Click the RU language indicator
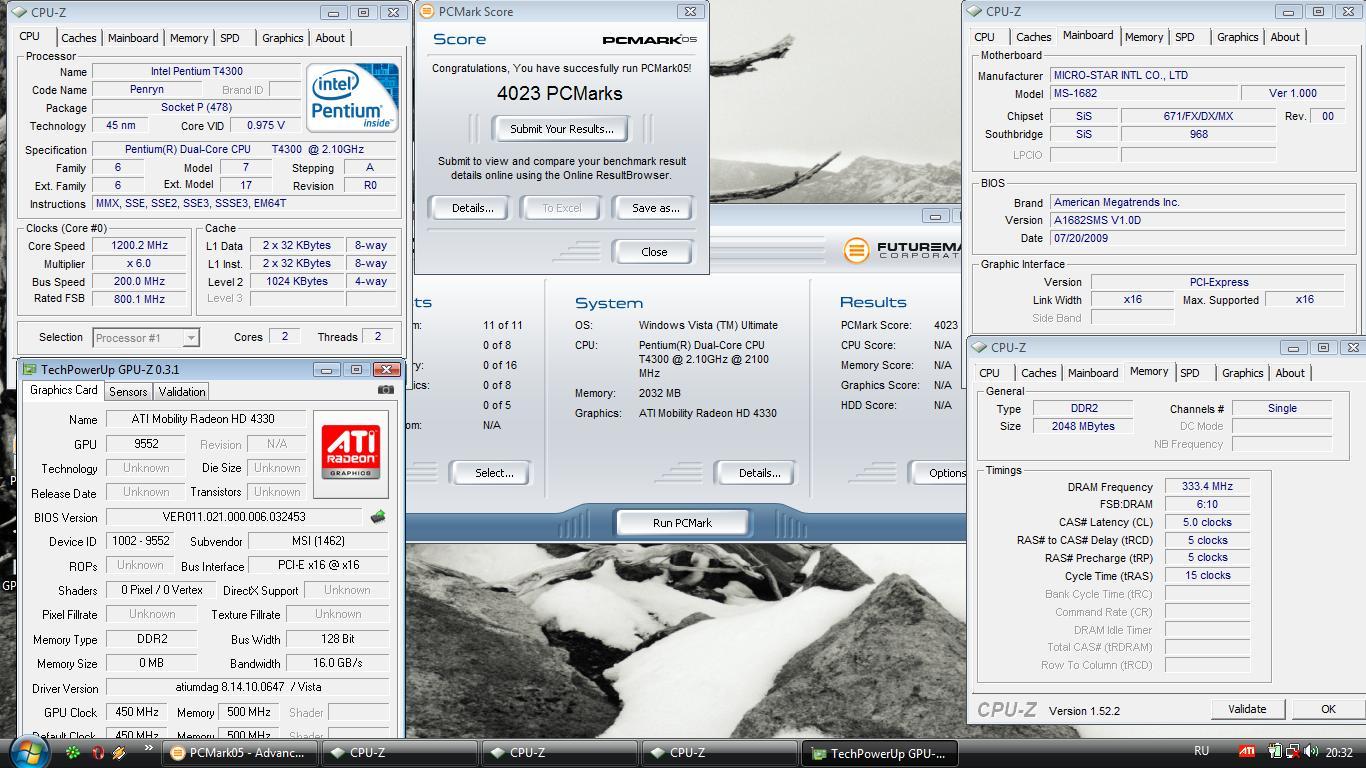Screen dimensions: 1366x768 (x=1201, y=751)
